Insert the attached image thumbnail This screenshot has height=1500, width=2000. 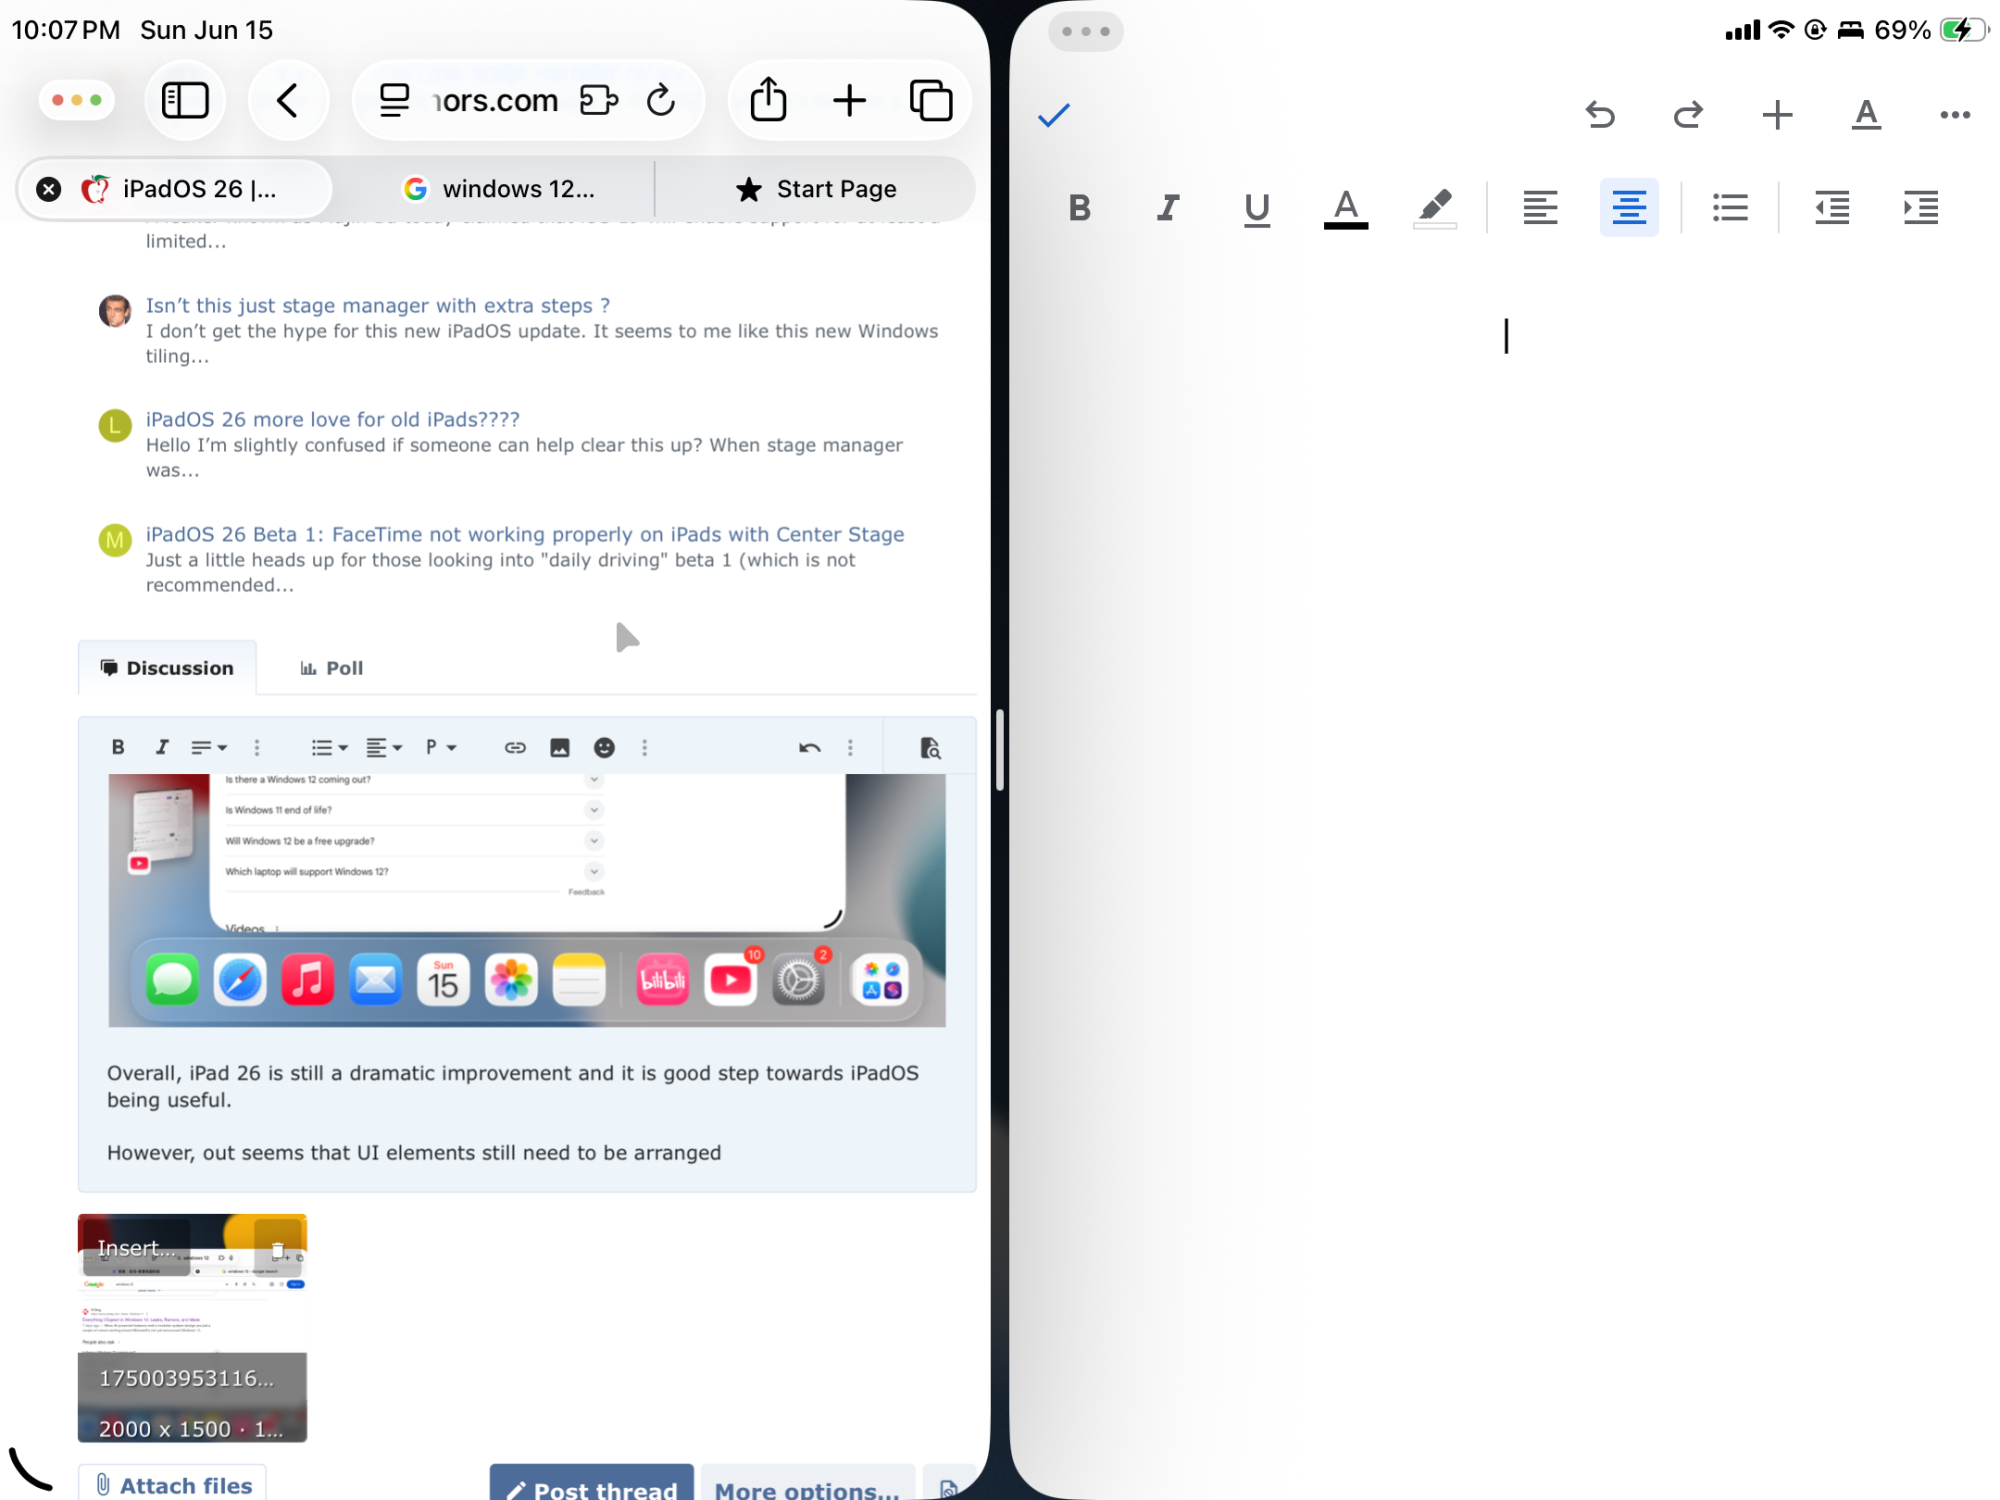pos(137,1248)
